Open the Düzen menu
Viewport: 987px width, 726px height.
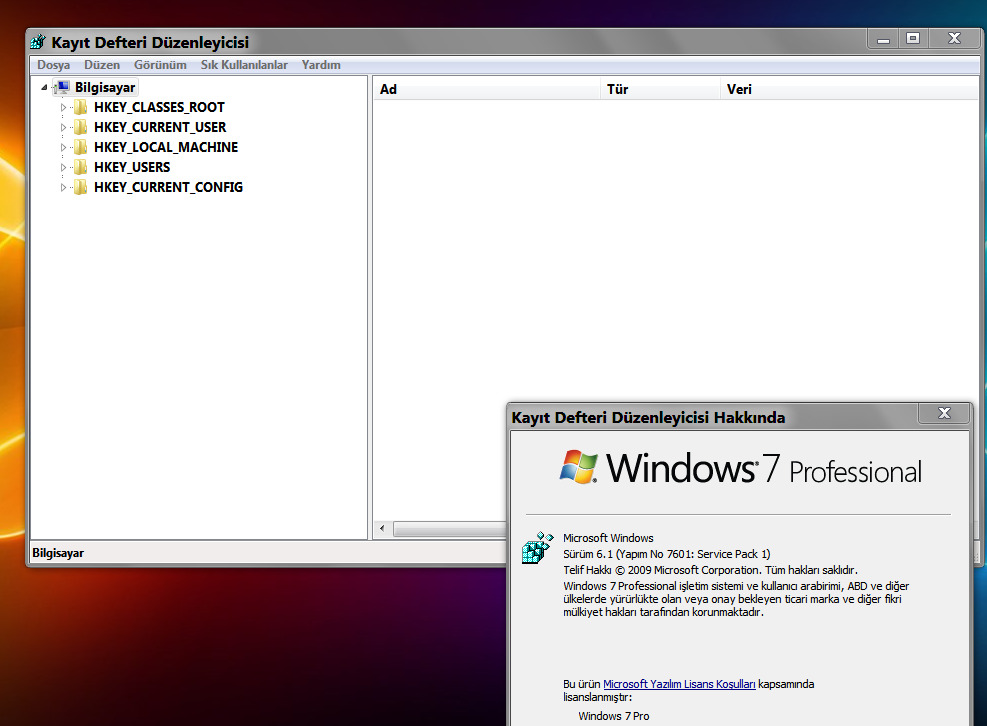coord(102,65)
